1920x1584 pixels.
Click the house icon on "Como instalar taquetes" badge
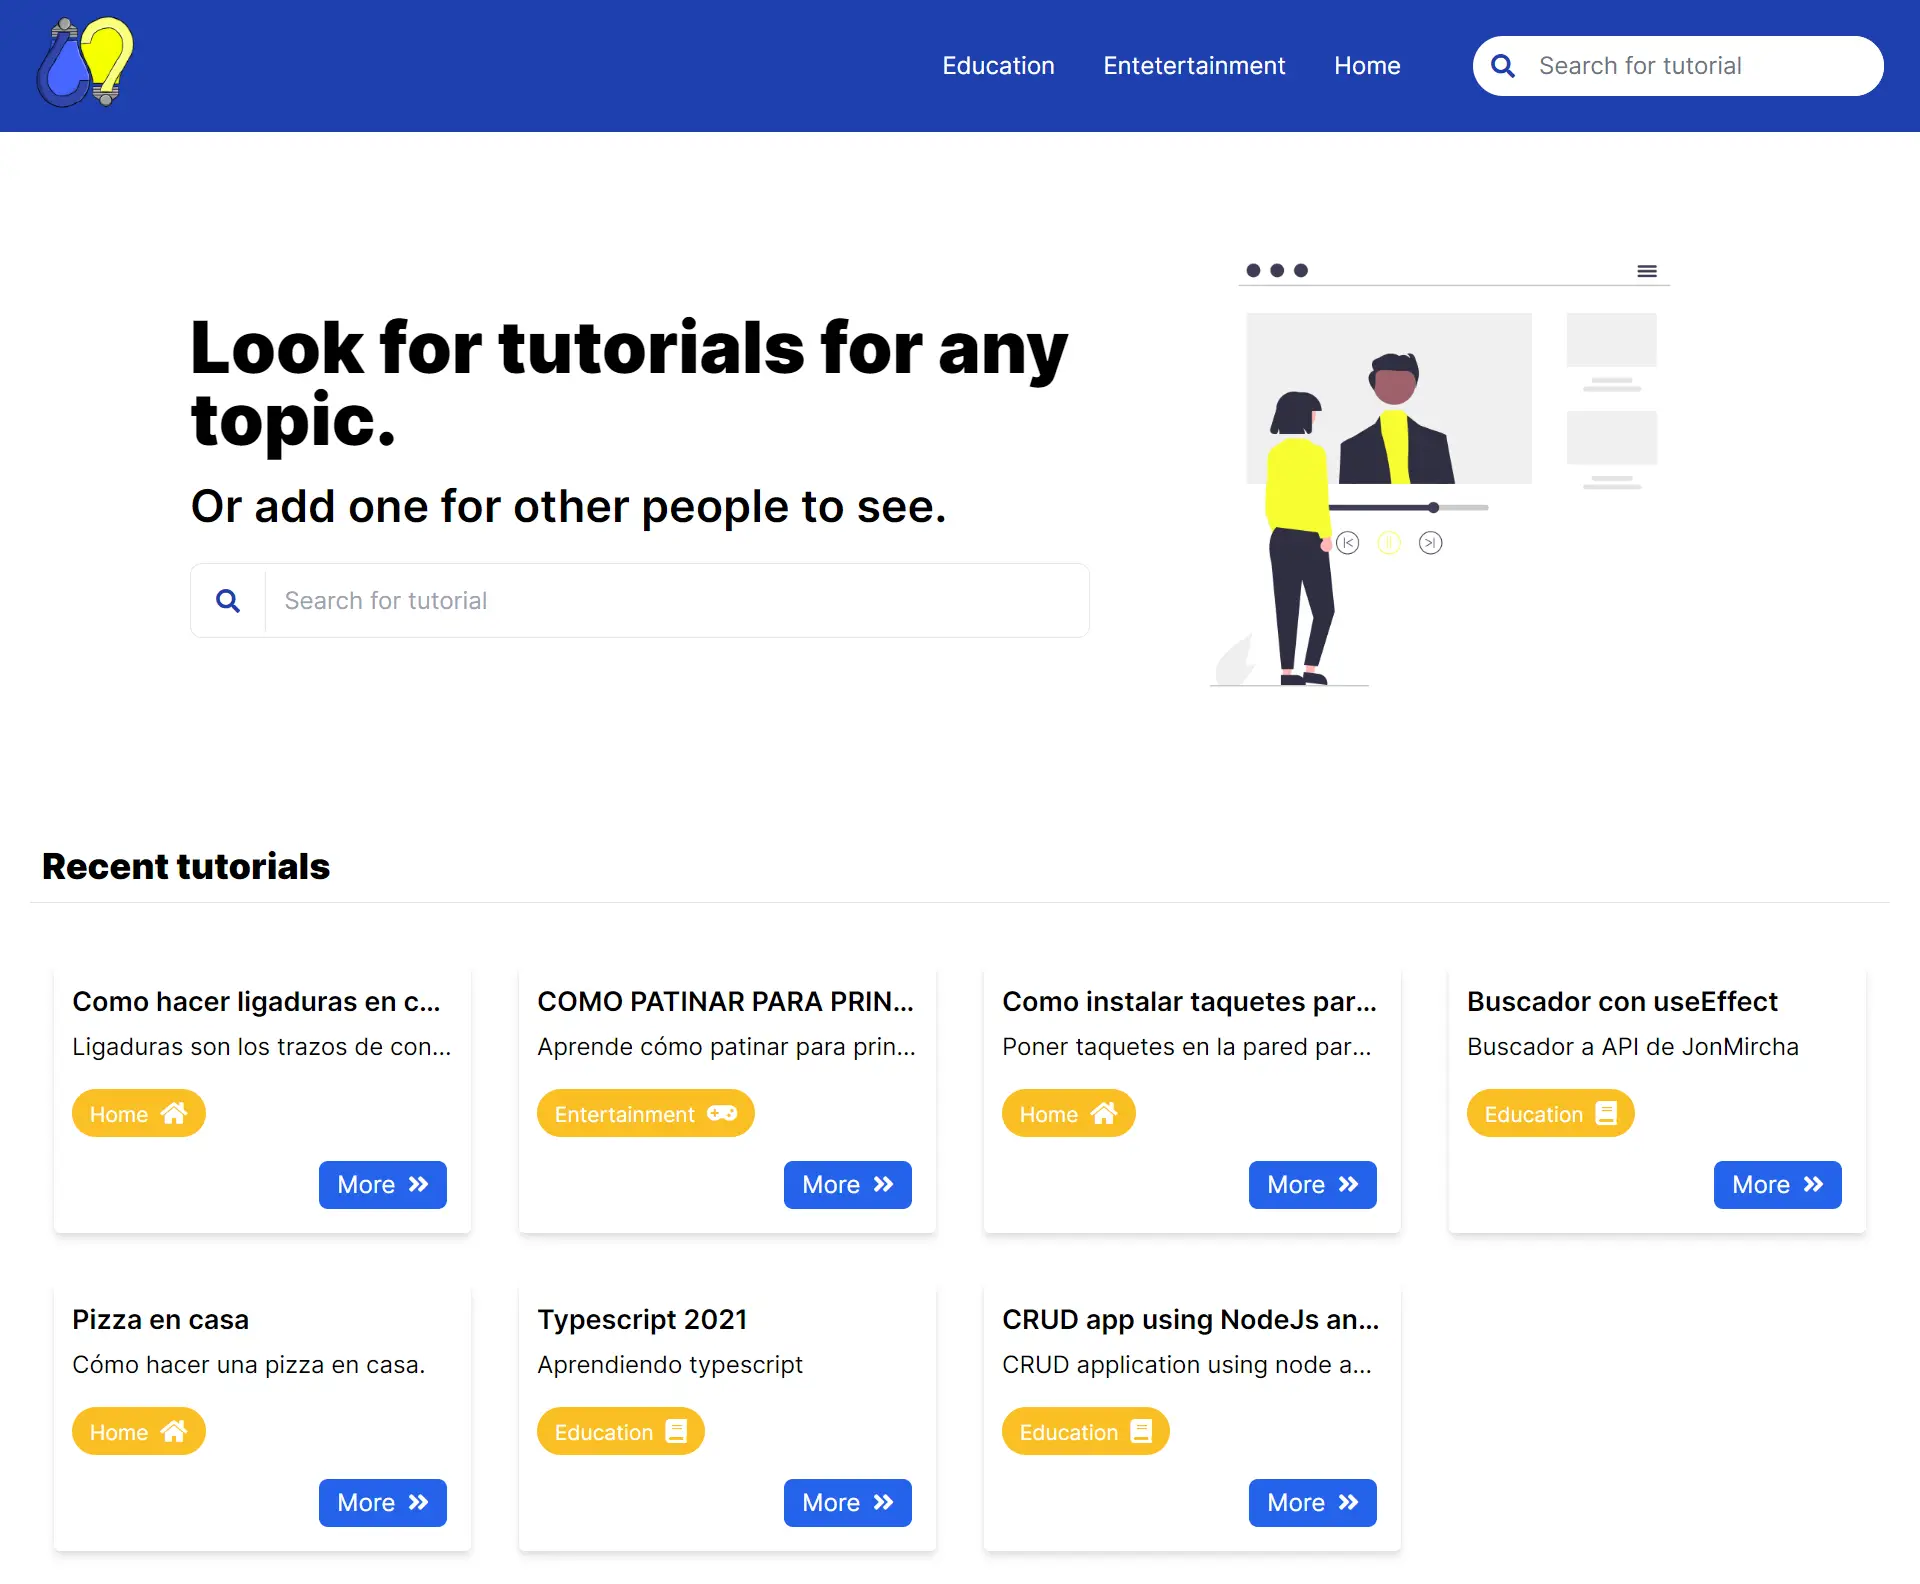[1105, 1113]
